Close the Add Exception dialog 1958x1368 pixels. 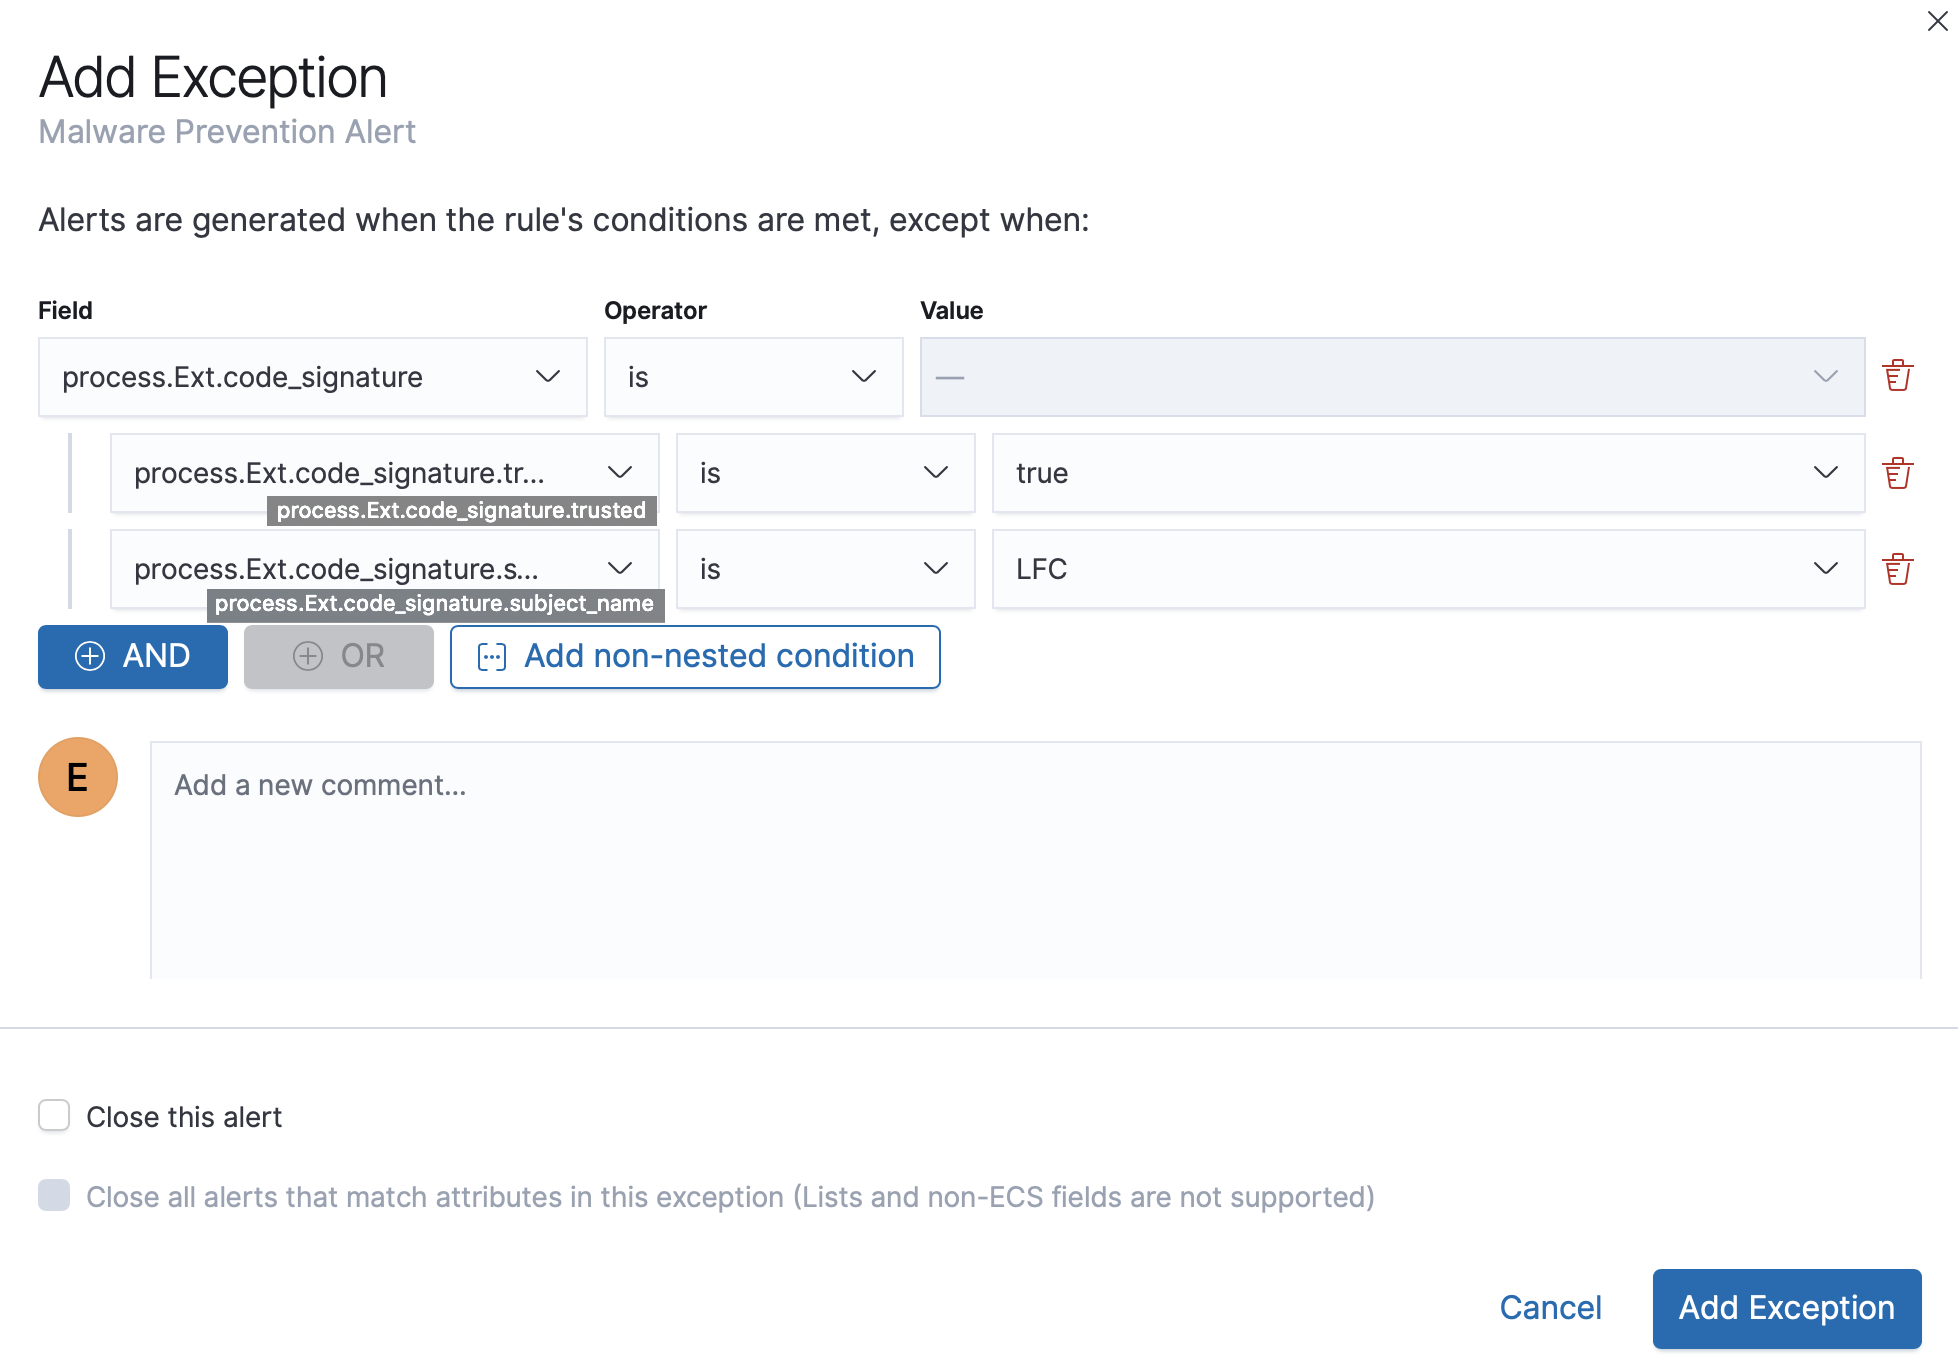pos(1937,21)
